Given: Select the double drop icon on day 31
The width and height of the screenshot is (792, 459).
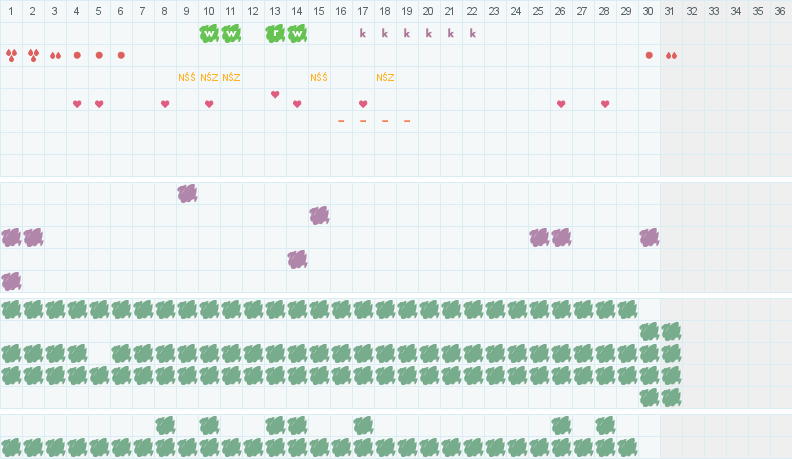Looking at the screenshot, I should [671, 56].
